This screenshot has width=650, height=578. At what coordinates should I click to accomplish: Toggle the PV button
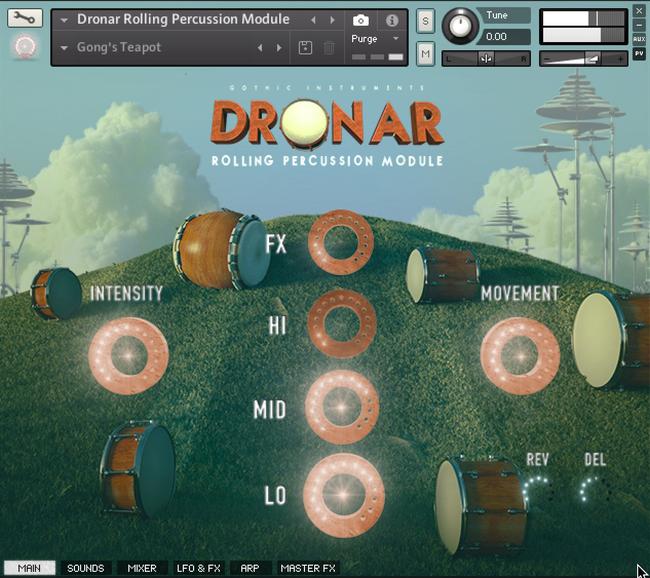(639, 53)
